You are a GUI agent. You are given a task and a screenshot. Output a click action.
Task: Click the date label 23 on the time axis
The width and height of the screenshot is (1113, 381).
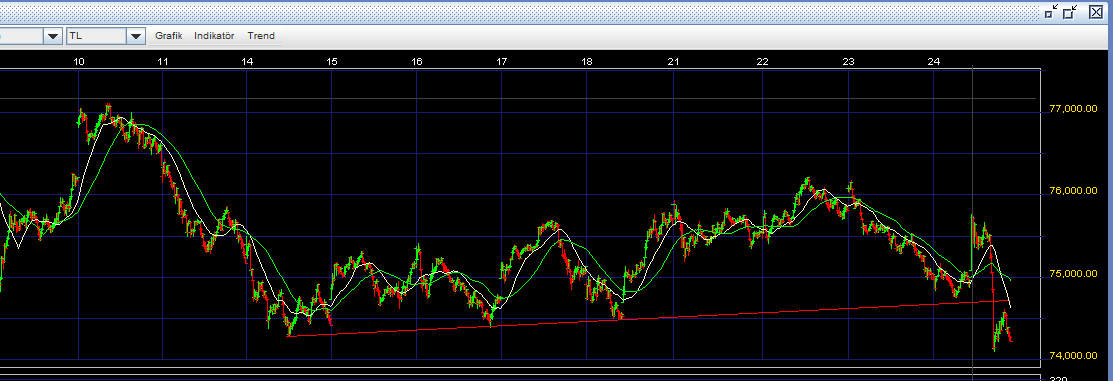coord(848,62)
